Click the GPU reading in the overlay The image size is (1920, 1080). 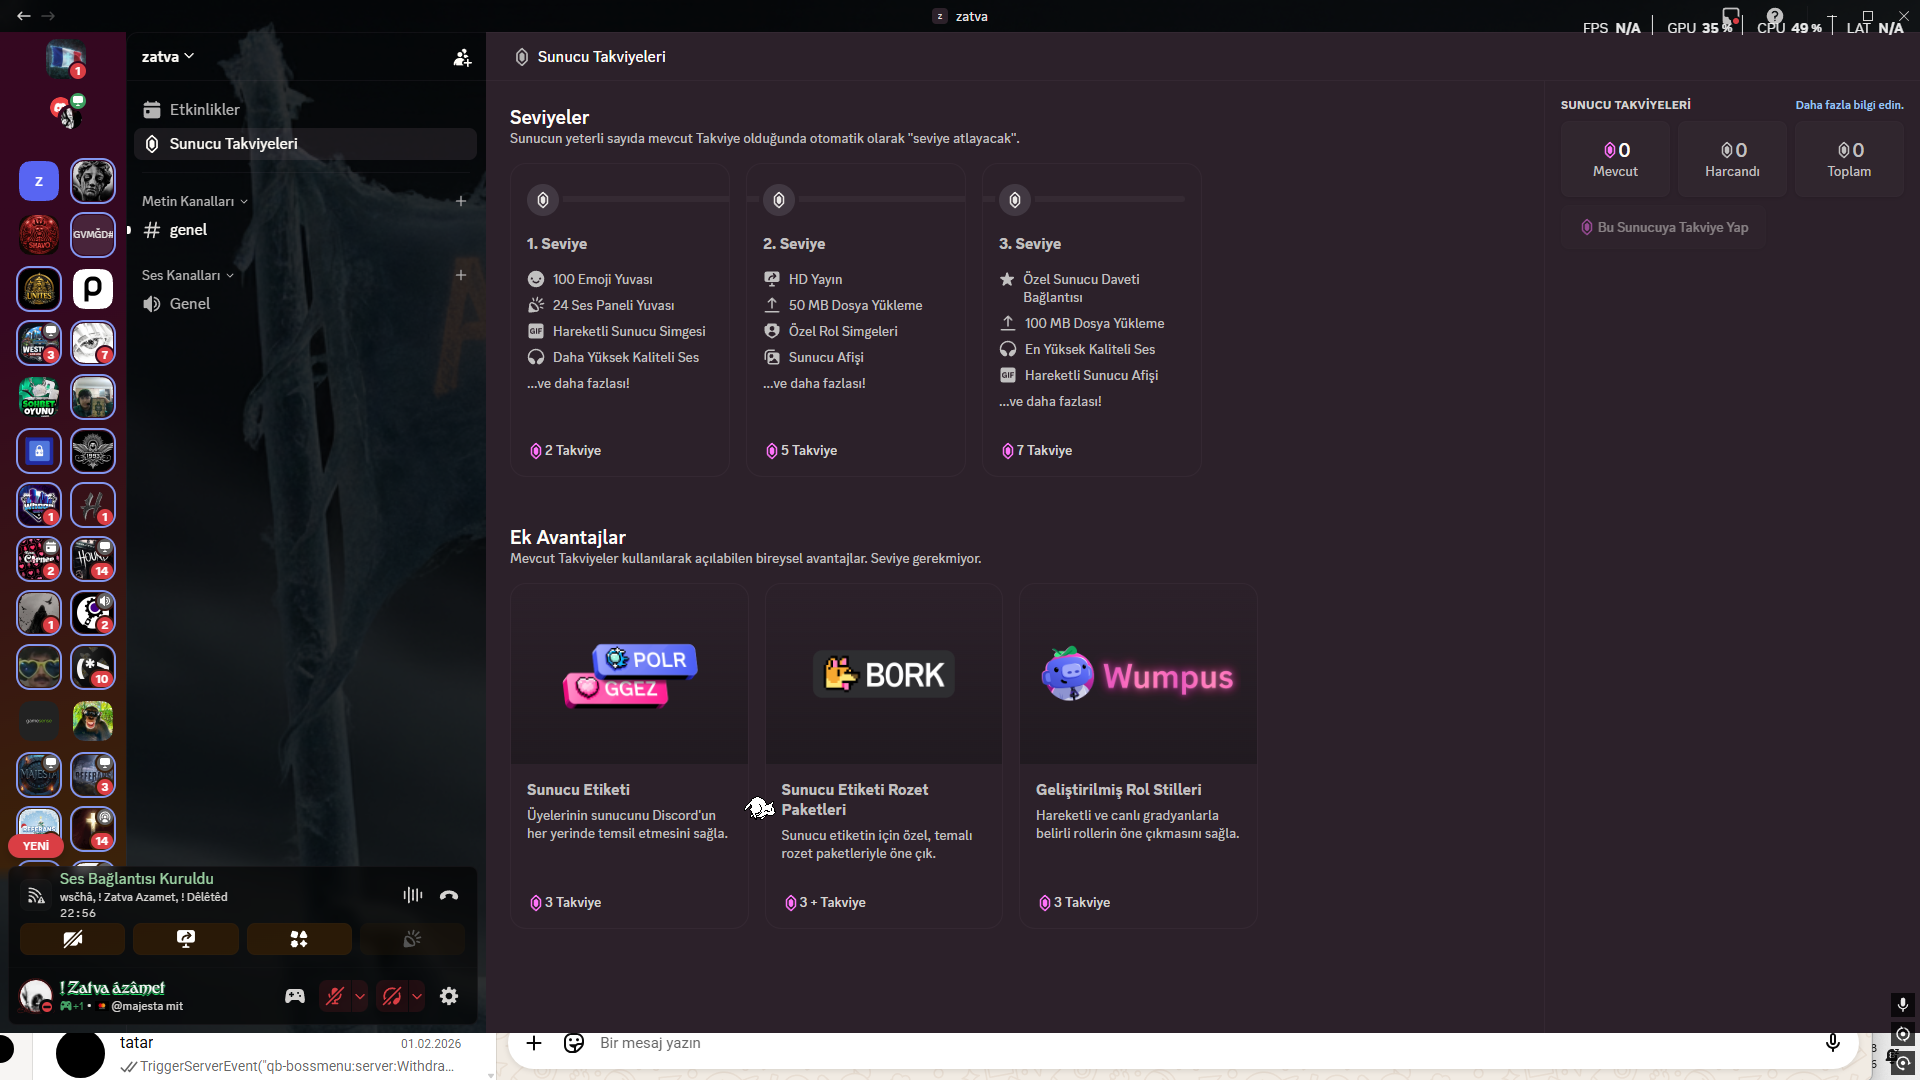1699,28
